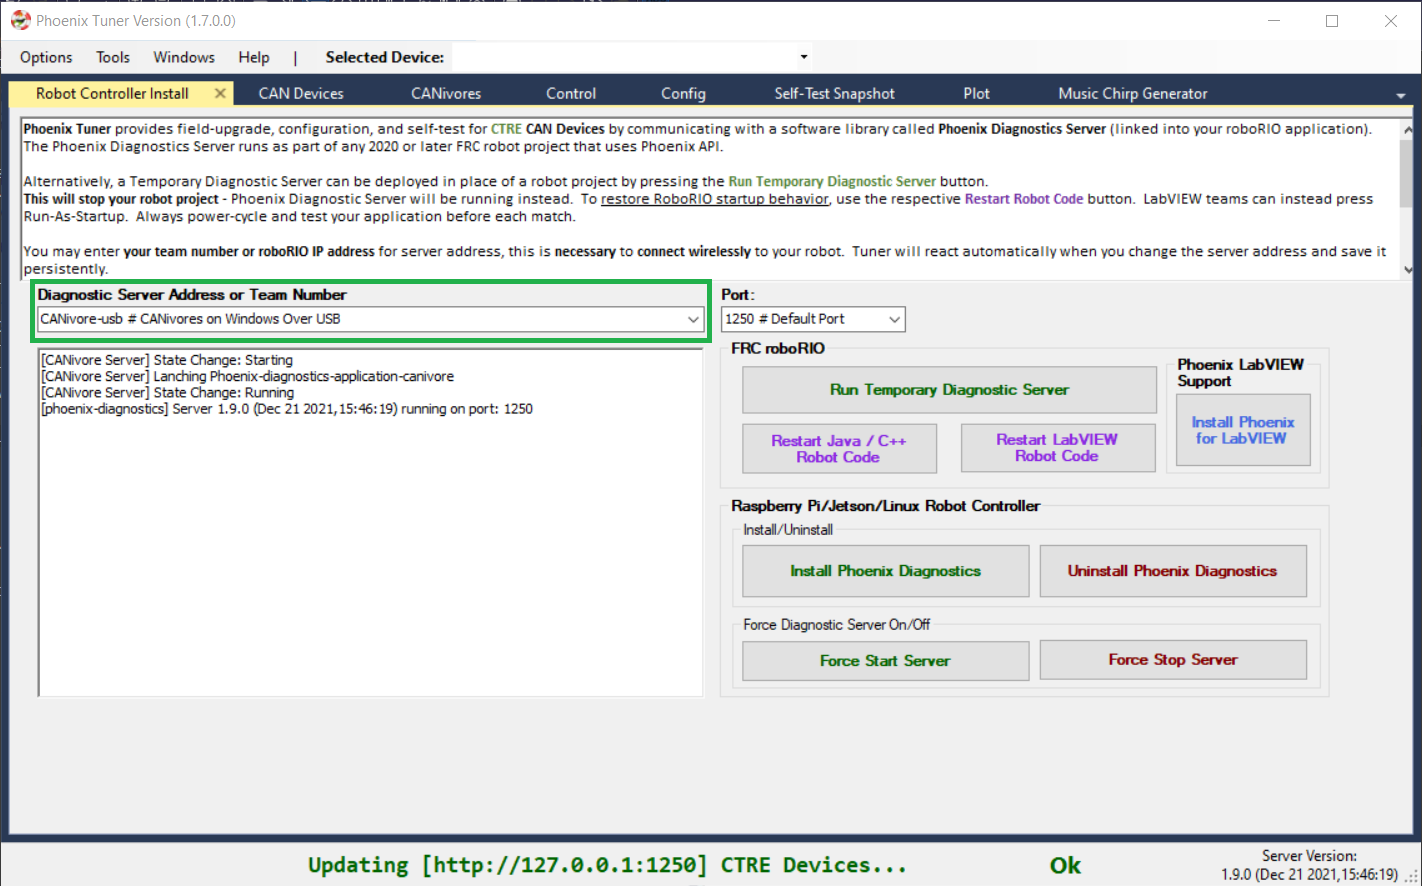Go to the Self-Test Snapshot tab

pyautogui.click(x=834, y=93)
